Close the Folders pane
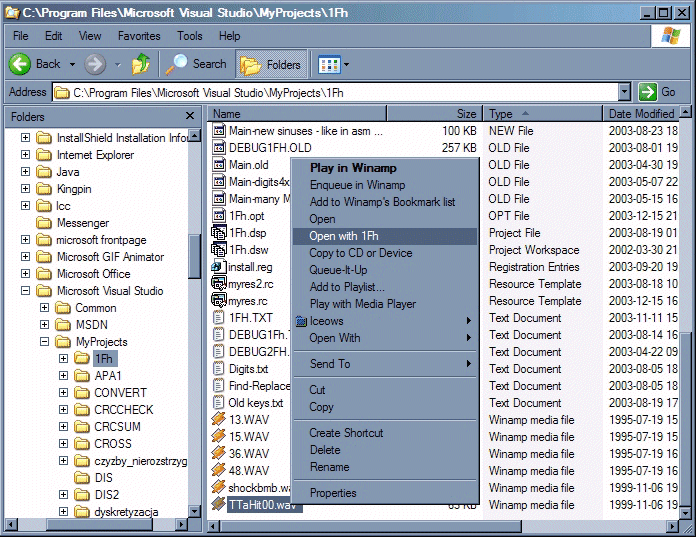Viewport: 696px width, 537px height. coord(190,116)
